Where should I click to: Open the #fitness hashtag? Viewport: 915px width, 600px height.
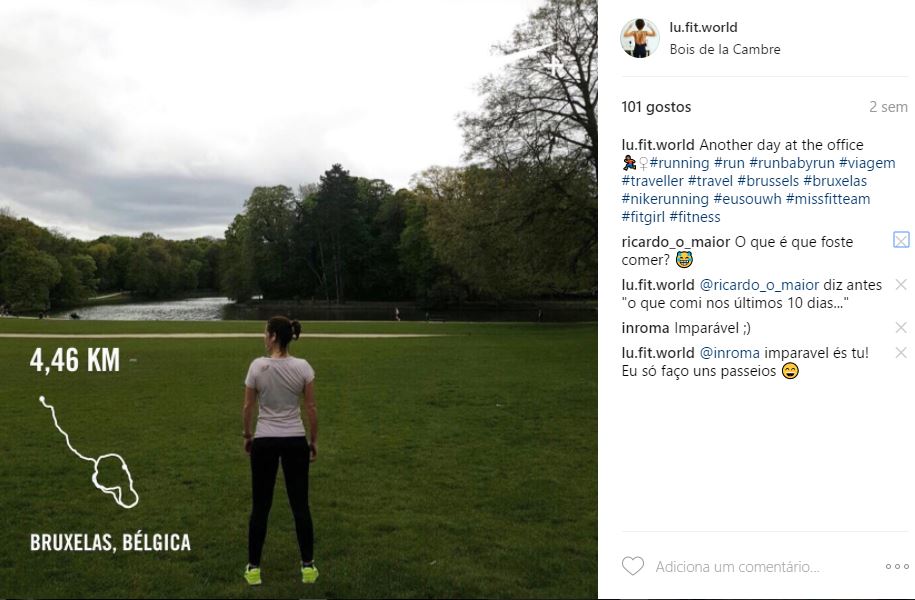[695, 217]
